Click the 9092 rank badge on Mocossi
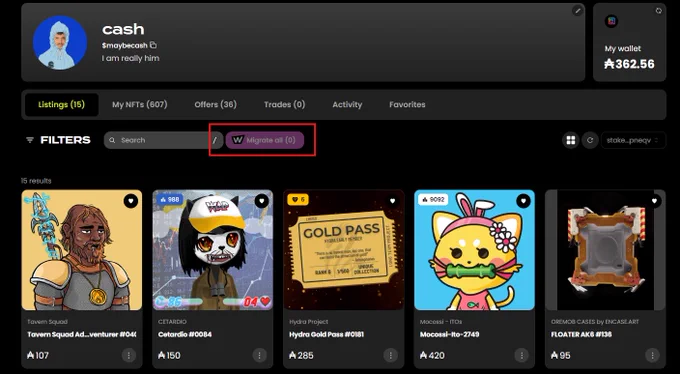Screen dimensions: 680x374 433,200
